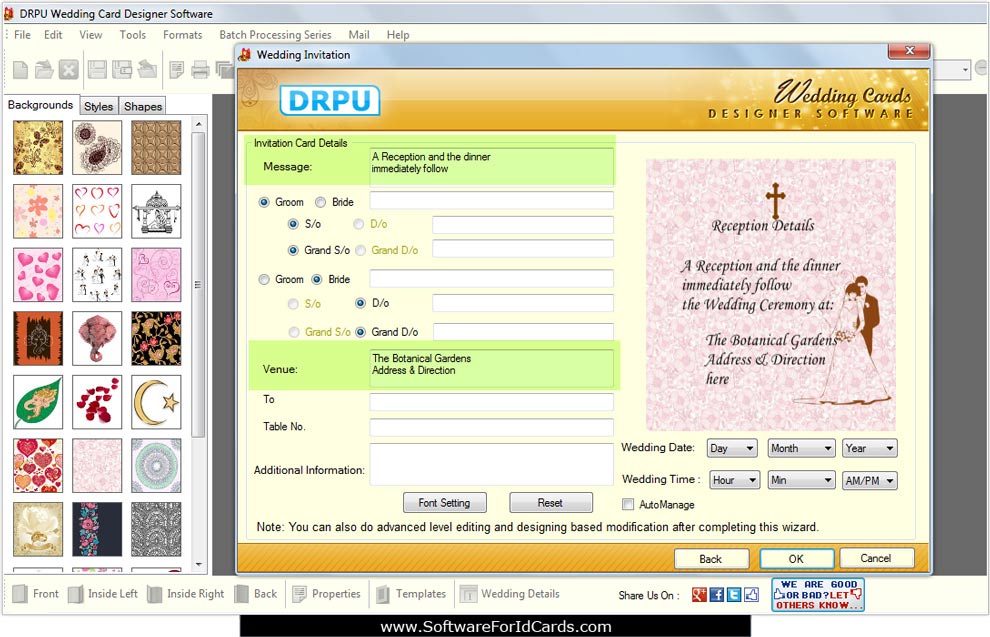Open Wedding Details from the bottom bar
Image resolution: width=990 pixels, height=637 pixels.
pyautogui.click(x=510, y=593)
